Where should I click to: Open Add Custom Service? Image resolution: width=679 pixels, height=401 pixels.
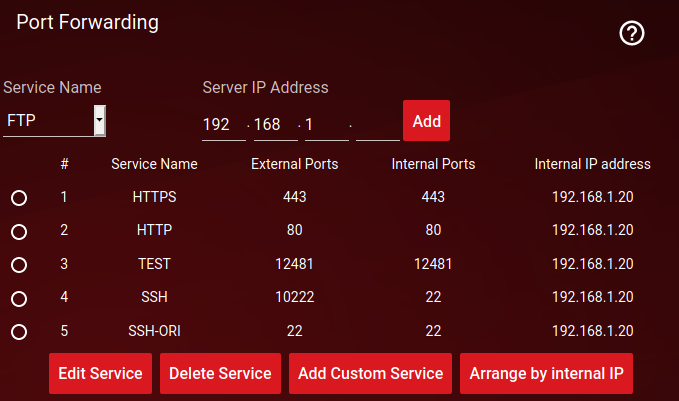pos(370,373)
